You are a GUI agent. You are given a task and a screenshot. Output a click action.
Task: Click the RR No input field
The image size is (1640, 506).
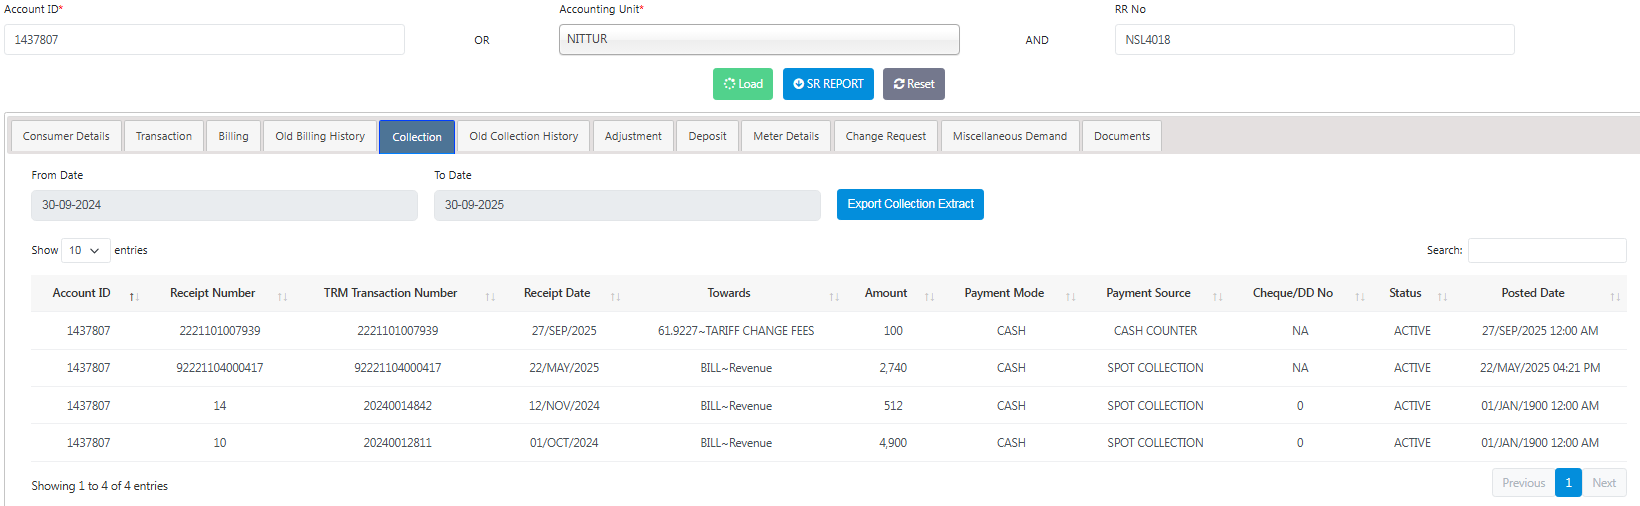coord(1314,40)
